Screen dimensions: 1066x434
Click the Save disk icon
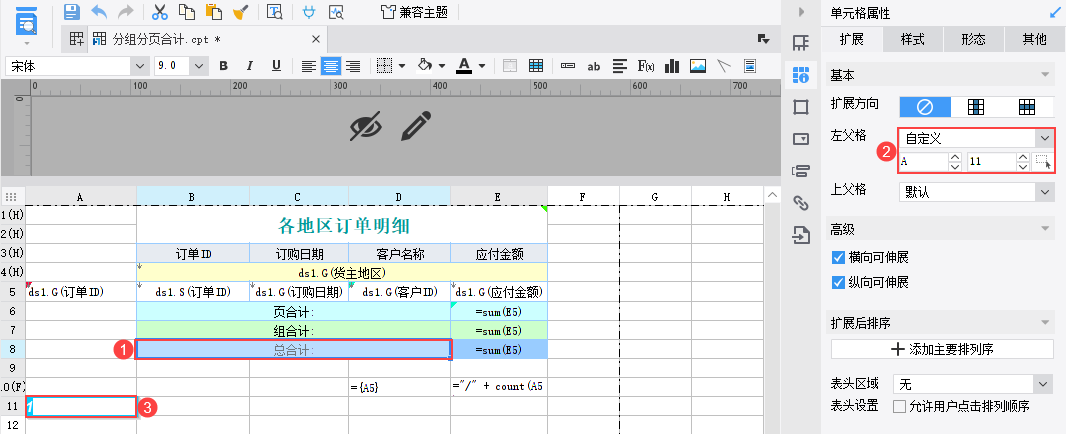coord(72,12)
